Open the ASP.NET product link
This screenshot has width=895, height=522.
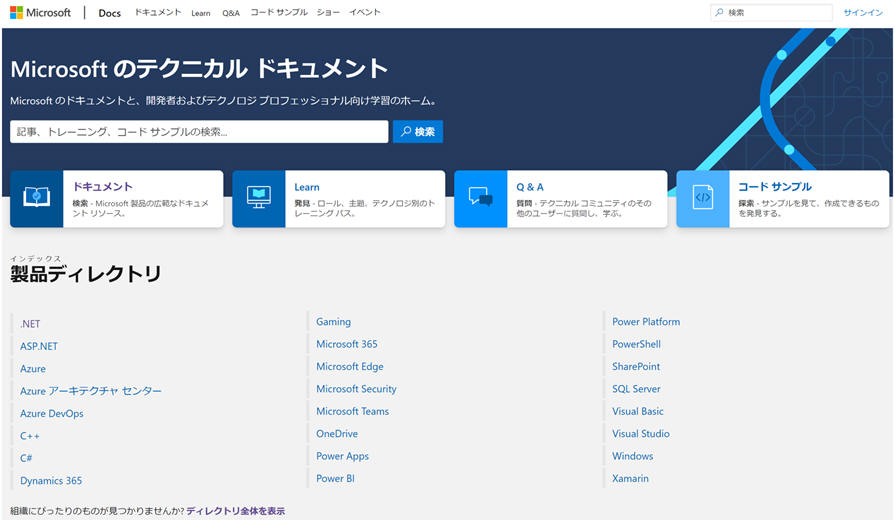coord(39,346)
